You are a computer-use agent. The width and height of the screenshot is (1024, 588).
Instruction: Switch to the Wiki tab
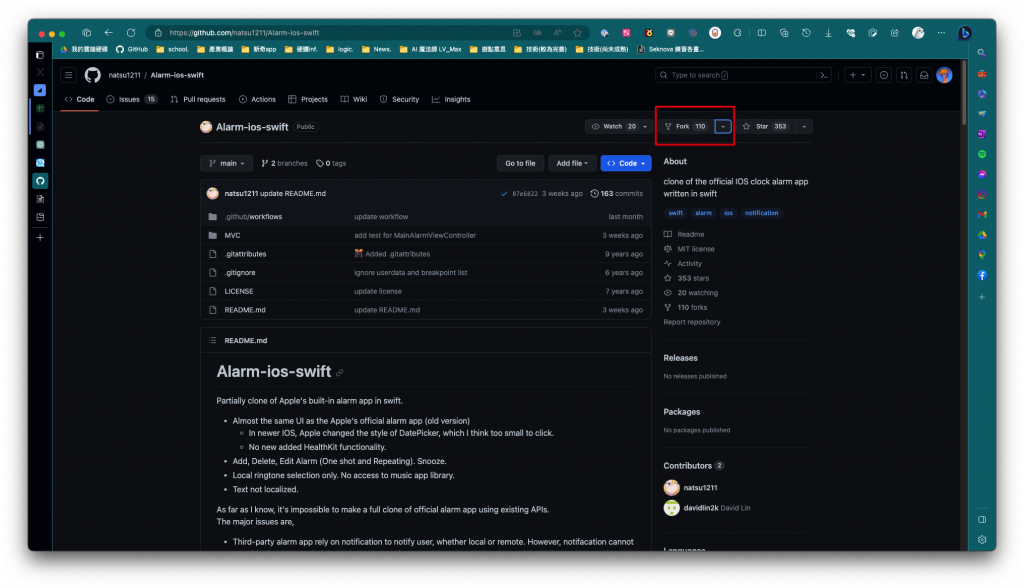coord(354,99)
